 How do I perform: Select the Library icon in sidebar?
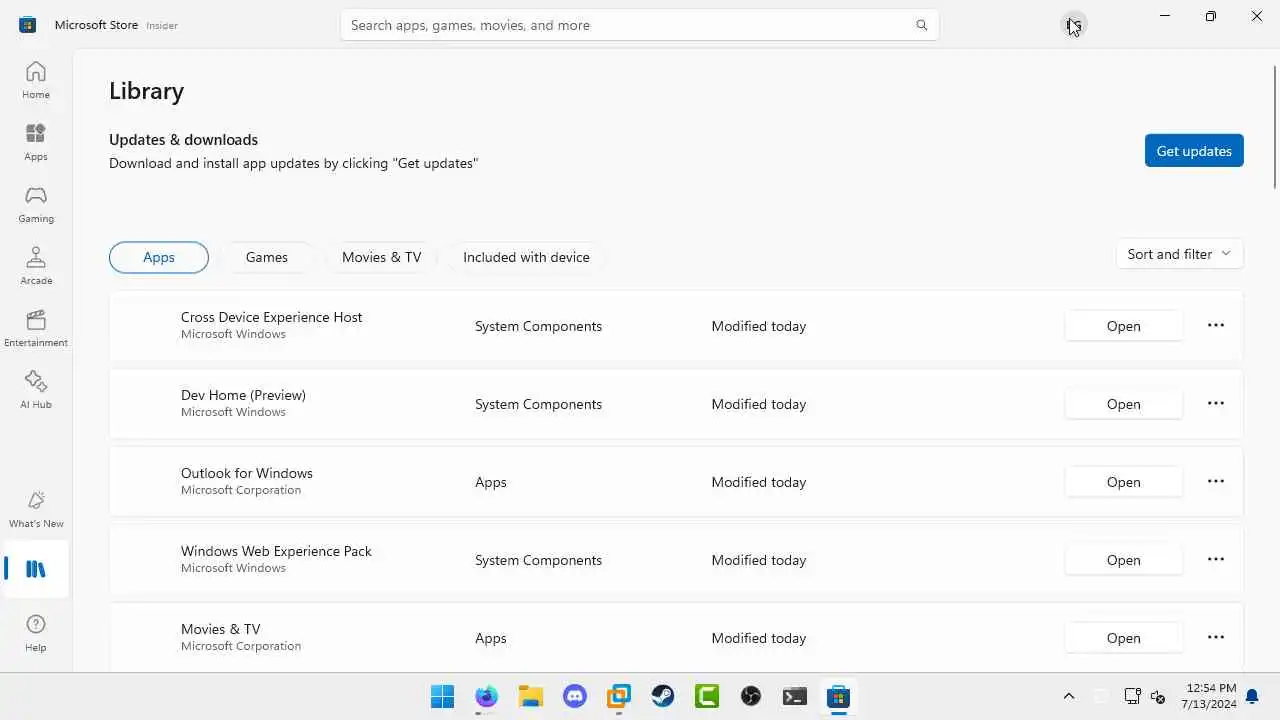click(36, 569)
